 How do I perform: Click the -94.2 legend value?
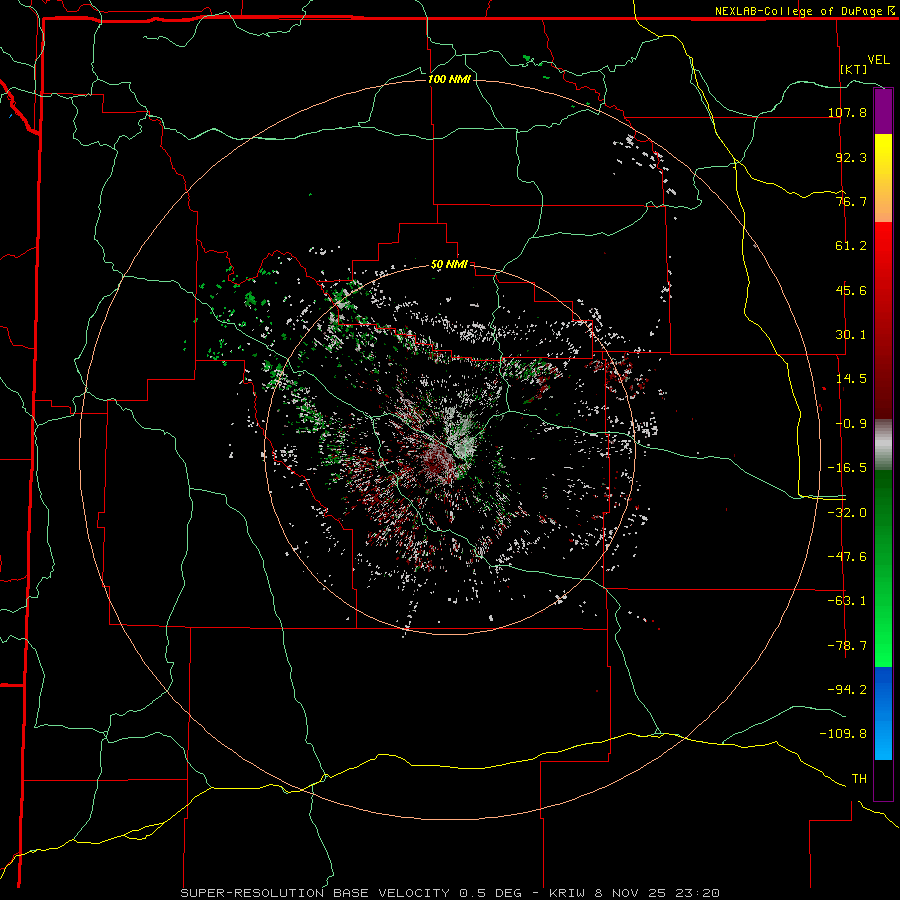coord(847,689)
